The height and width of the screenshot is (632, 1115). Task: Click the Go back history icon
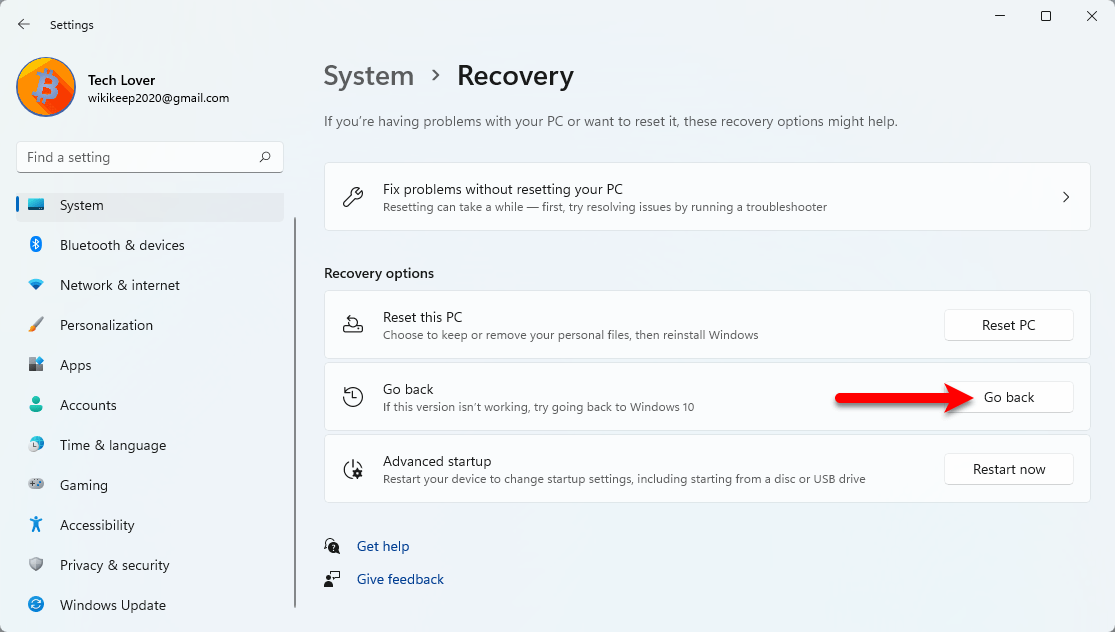[353, 397]
